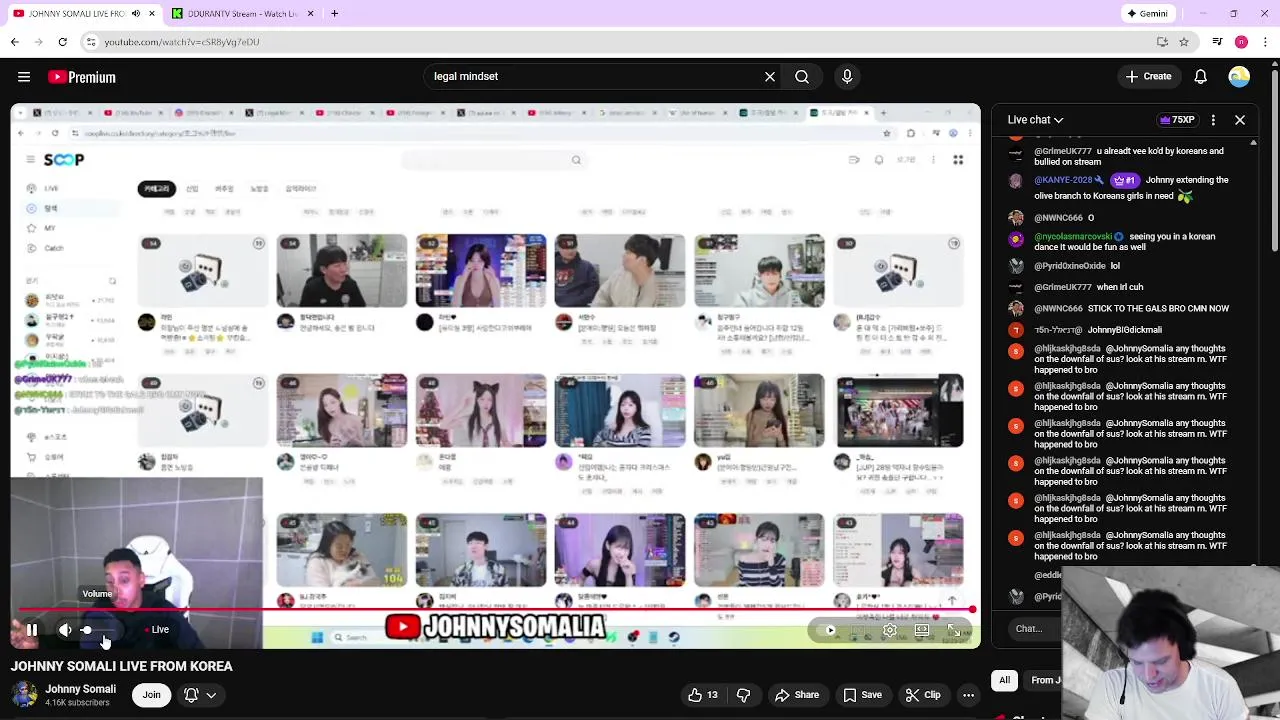
Task: Open the YouTube account avatar menu
Action: (x=1239, y=76)
